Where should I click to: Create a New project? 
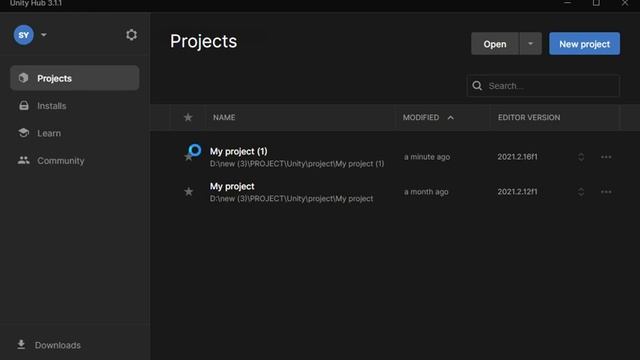(584, 44)
